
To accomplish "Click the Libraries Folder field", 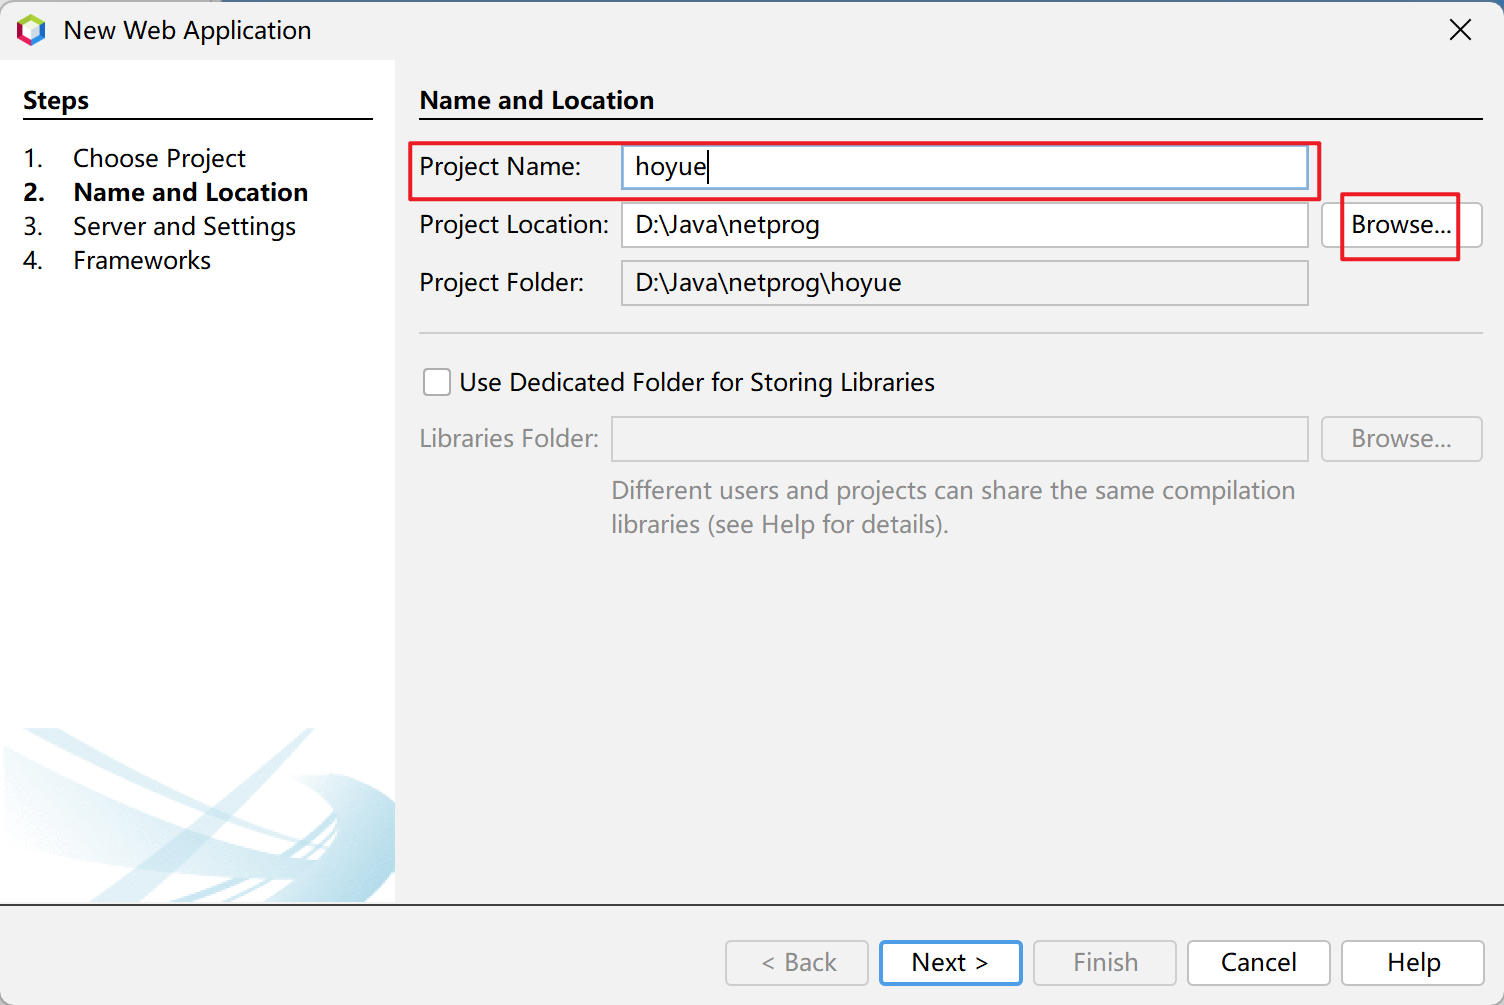I will 960,439.
